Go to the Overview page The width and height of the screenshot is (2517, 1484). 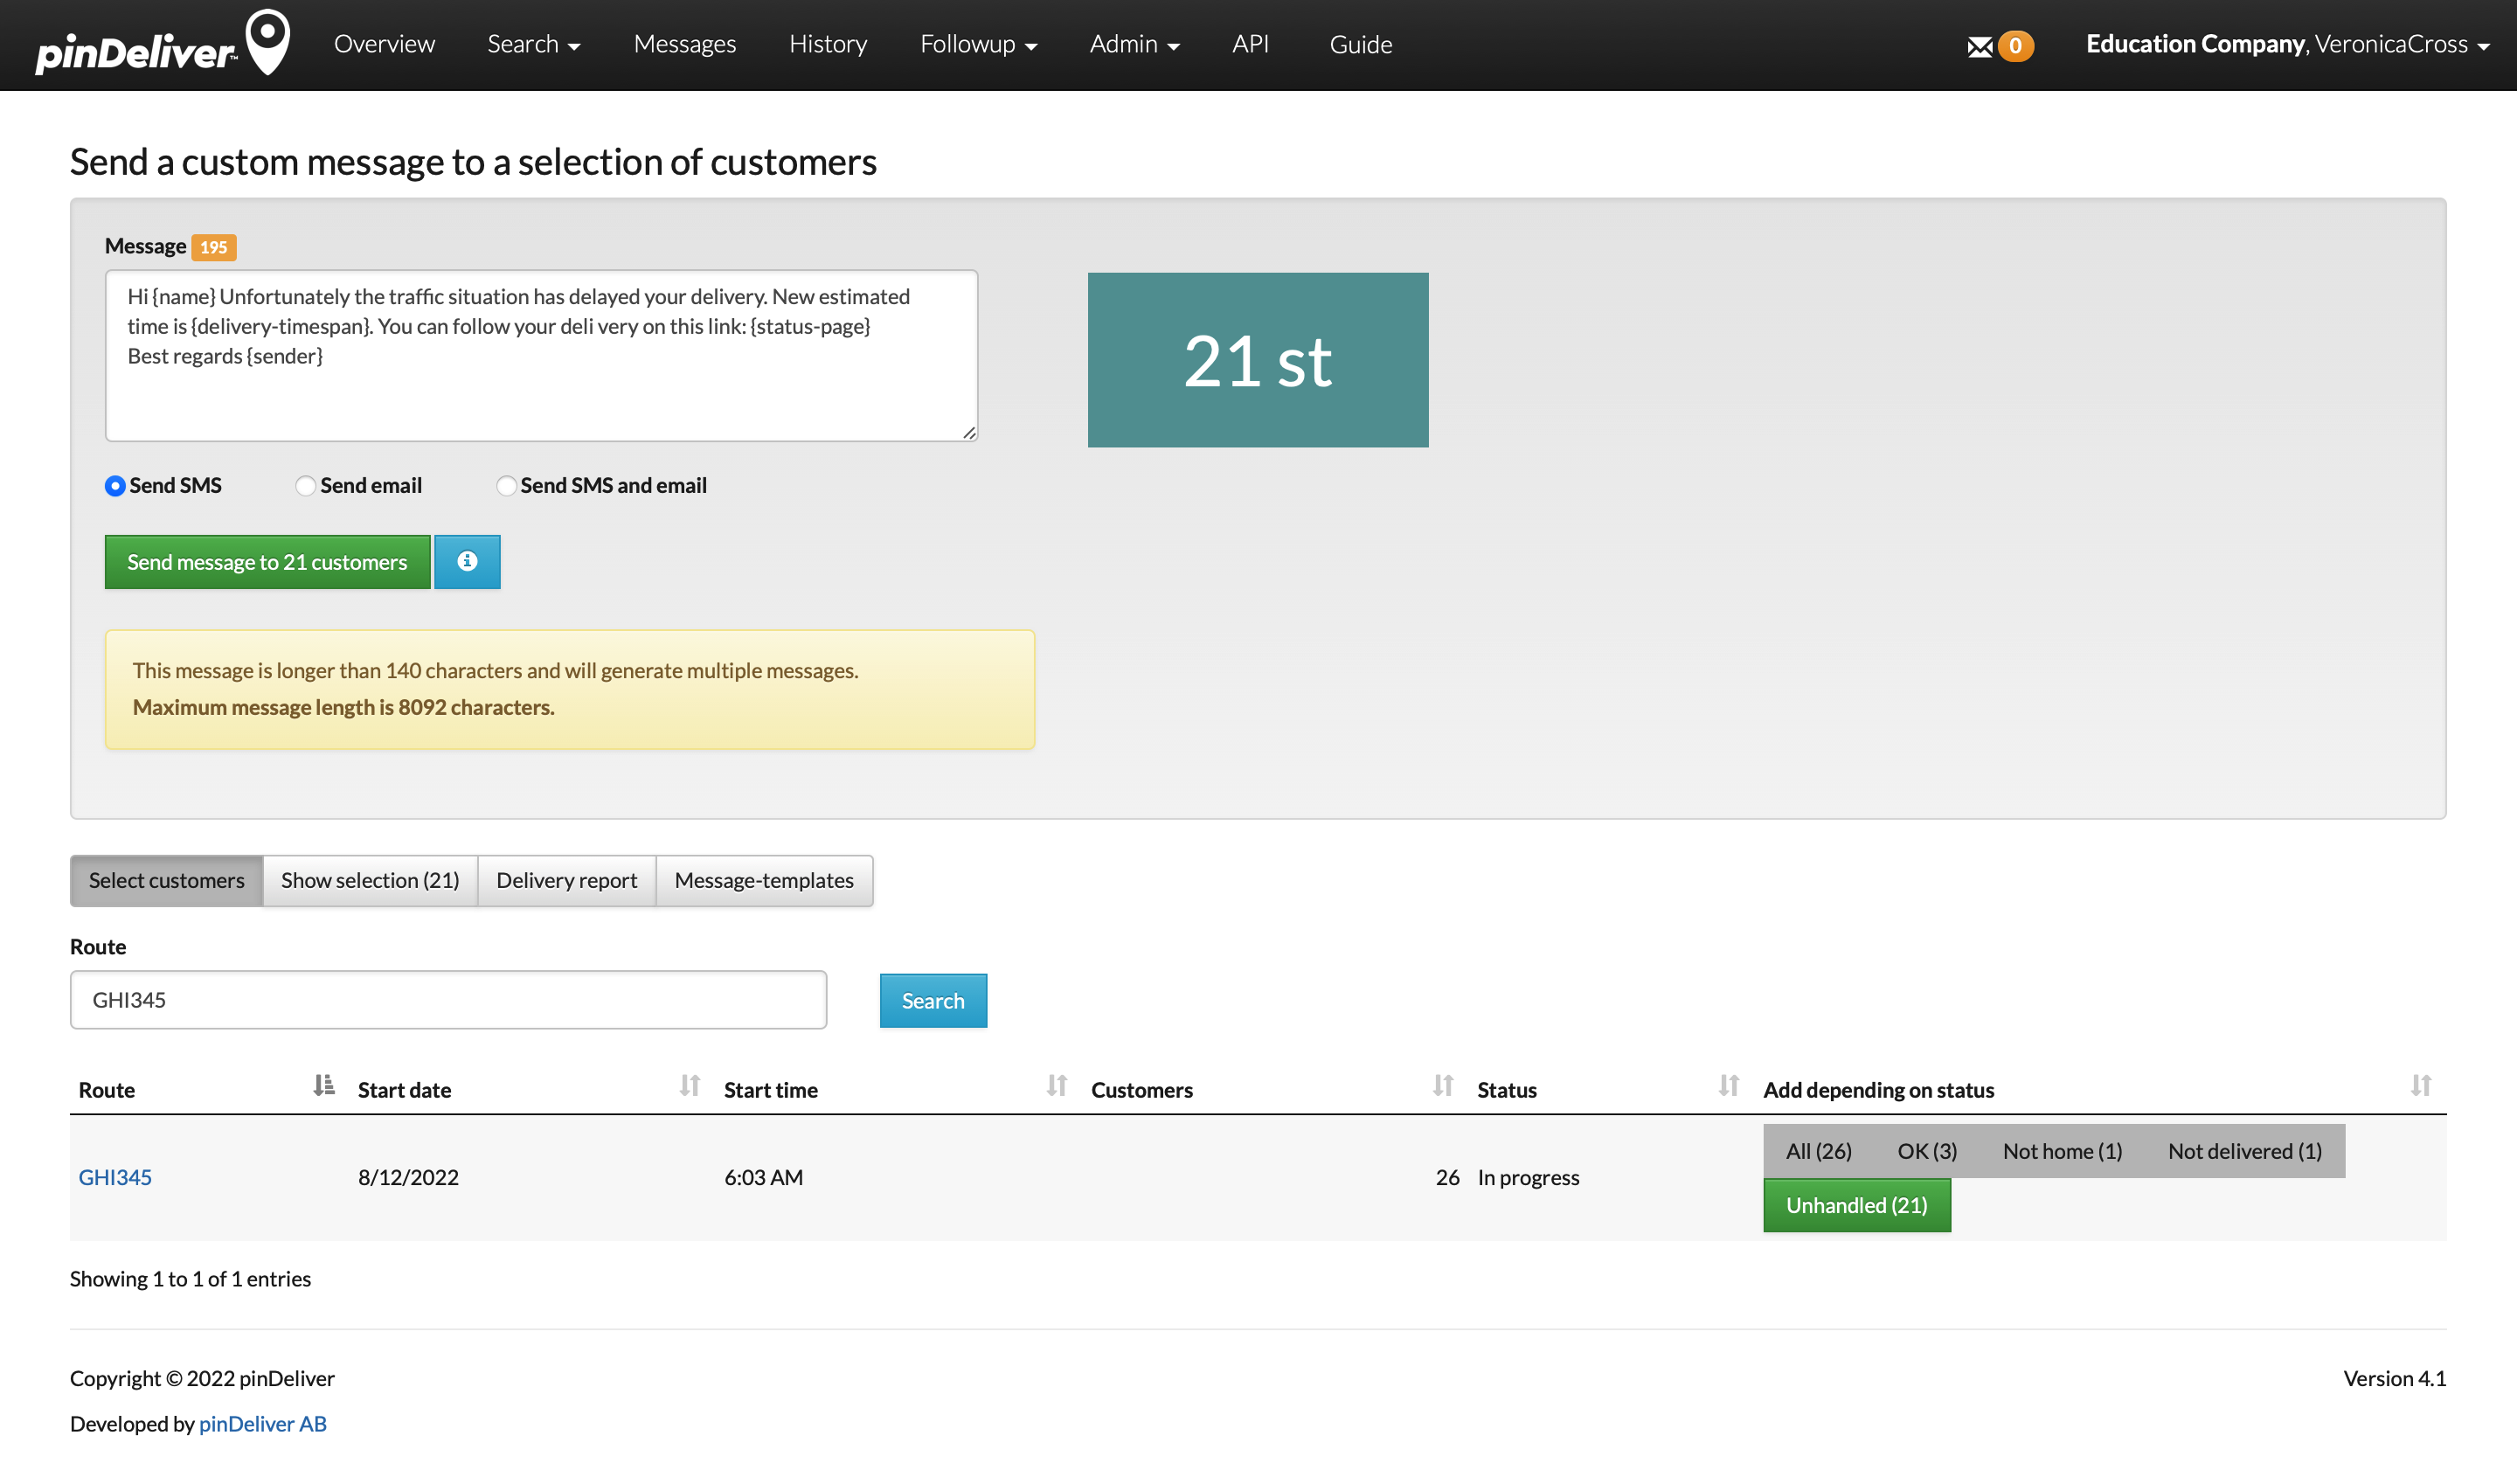coord(384,44)
